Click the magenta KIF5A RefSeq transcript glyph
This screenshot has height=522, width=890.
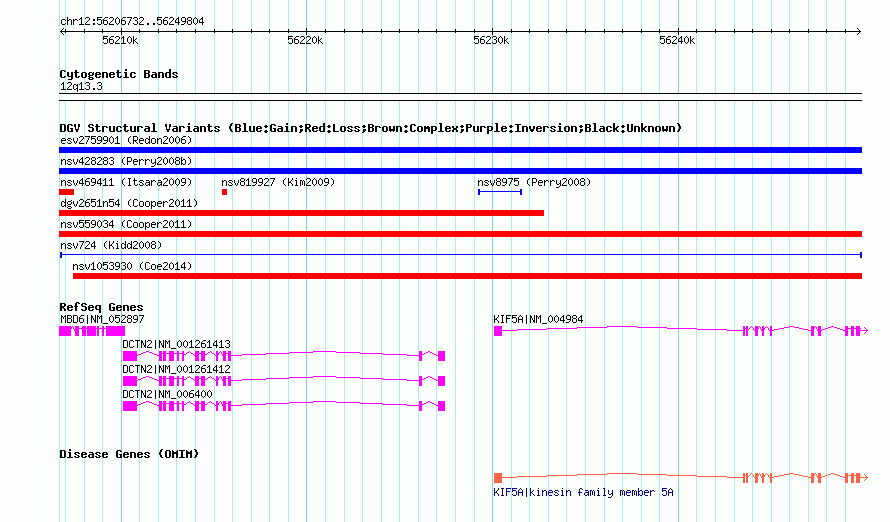(681, 331)
